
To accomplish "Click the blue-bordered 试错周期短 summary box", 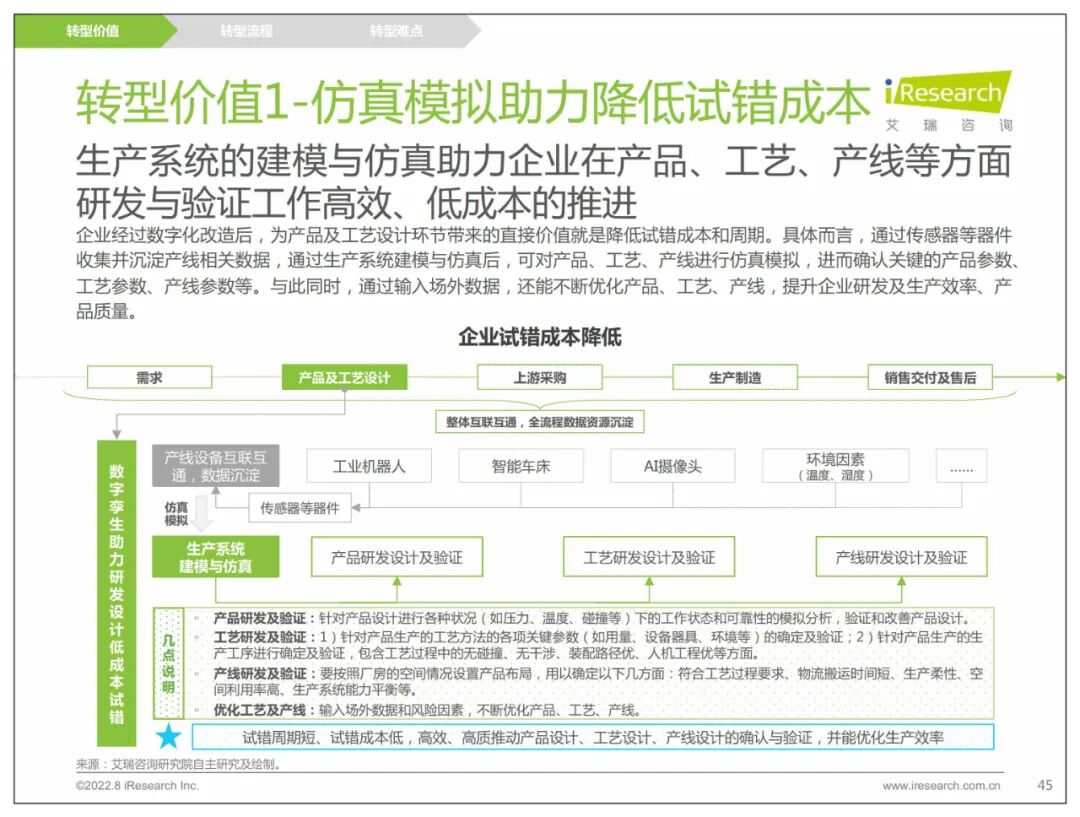I will pos(592,737).
